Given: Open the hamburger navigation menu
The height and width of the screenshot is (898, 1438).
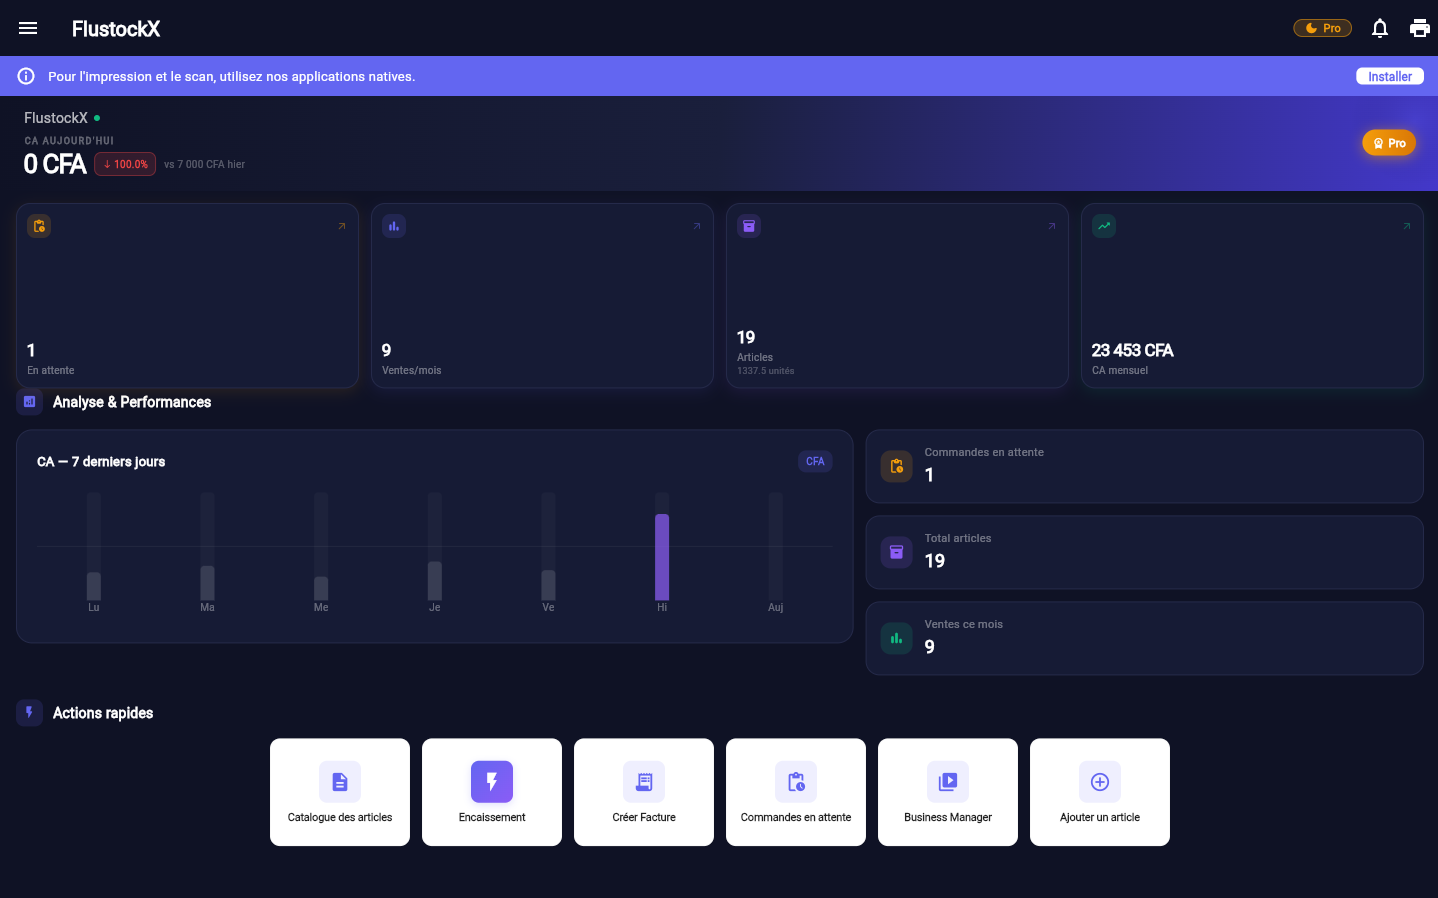Looking at the screenshot, I should click(28, 28).
